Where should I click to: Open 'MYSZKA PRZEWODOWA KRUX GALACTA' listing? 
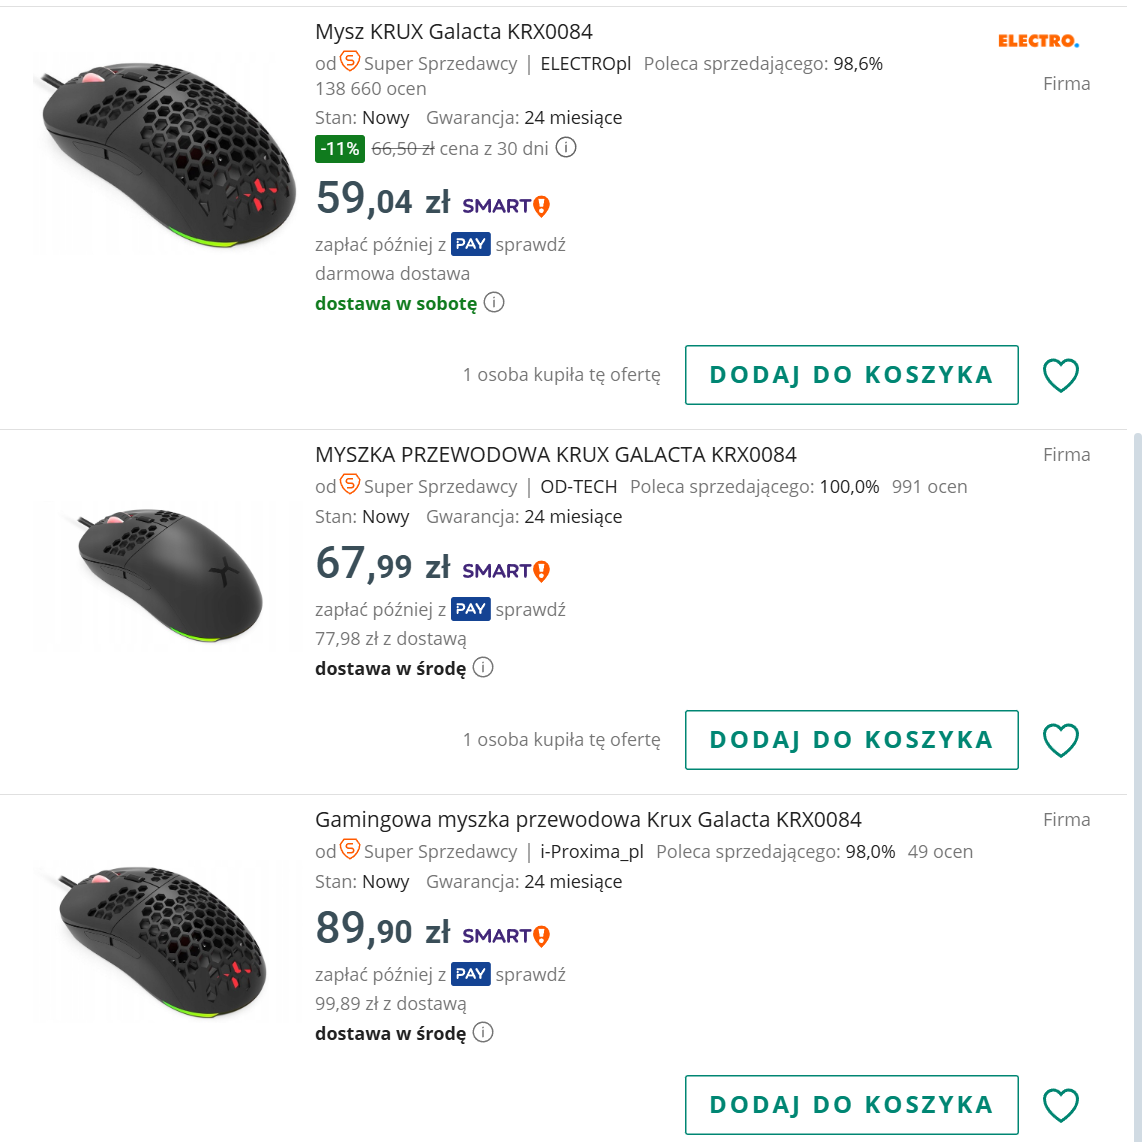tap(555, 455)
